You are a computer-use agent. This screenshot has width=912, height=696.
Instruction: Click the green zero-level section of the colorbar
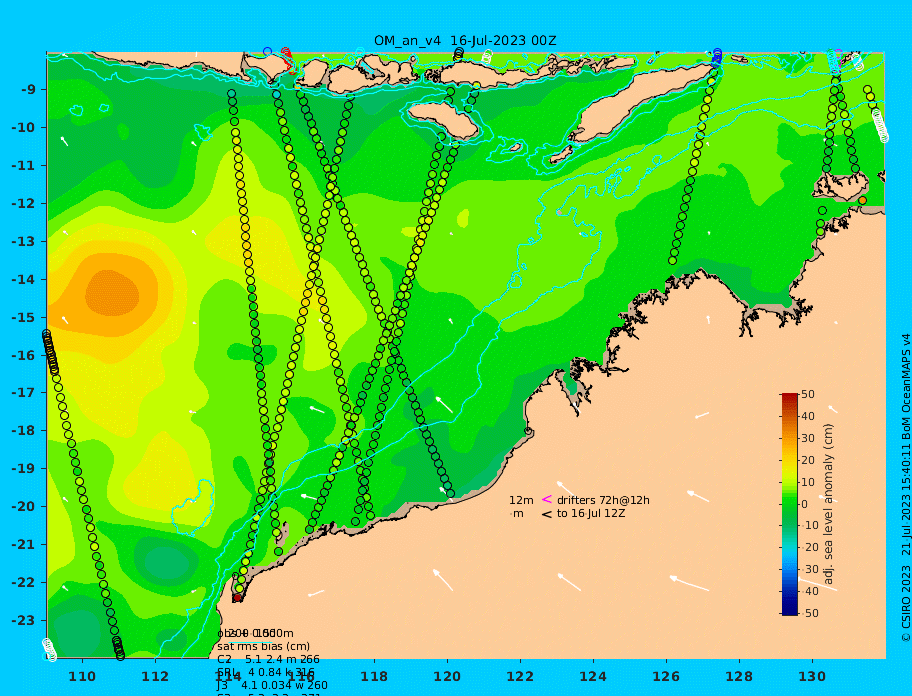coord(790,504)
